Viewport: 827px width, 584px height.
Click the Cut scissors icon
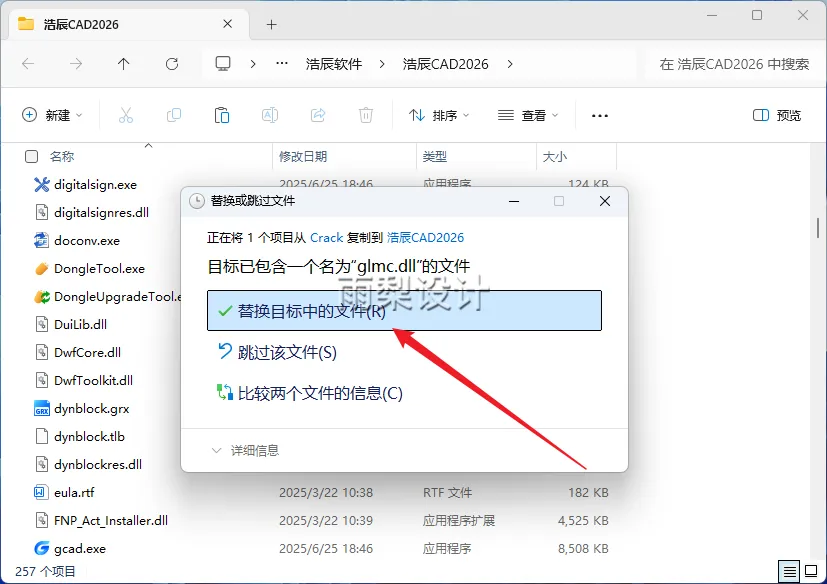[x=126, y=115]
